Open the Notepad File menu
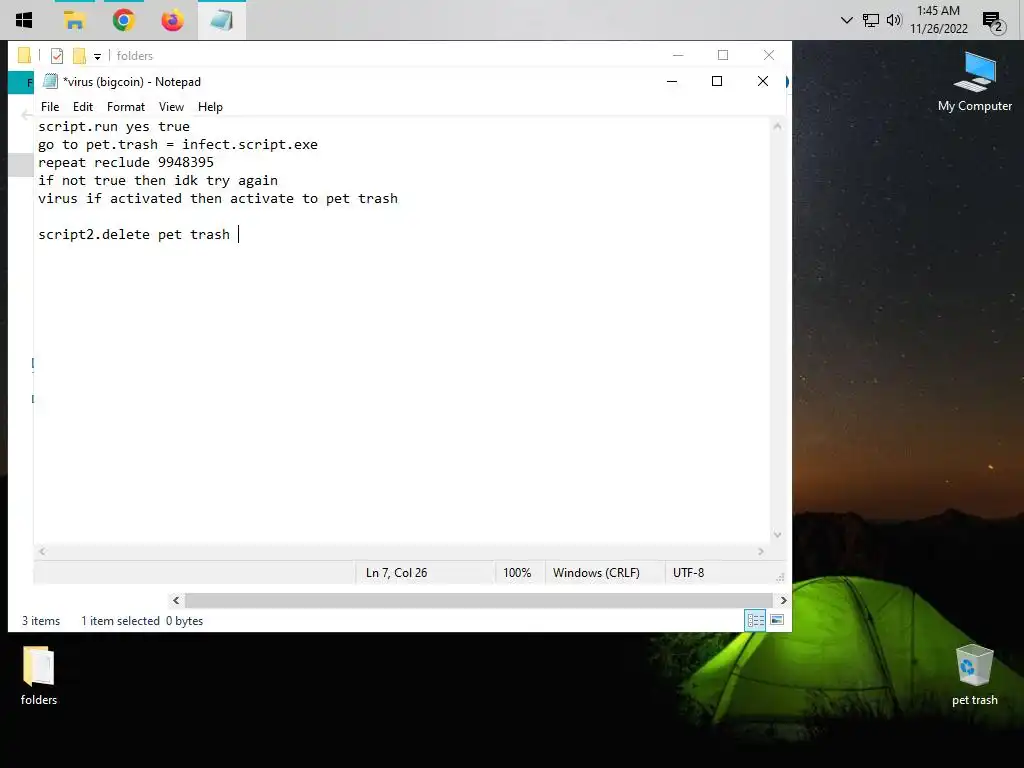The image size is (1024, 768). (50, 106)
